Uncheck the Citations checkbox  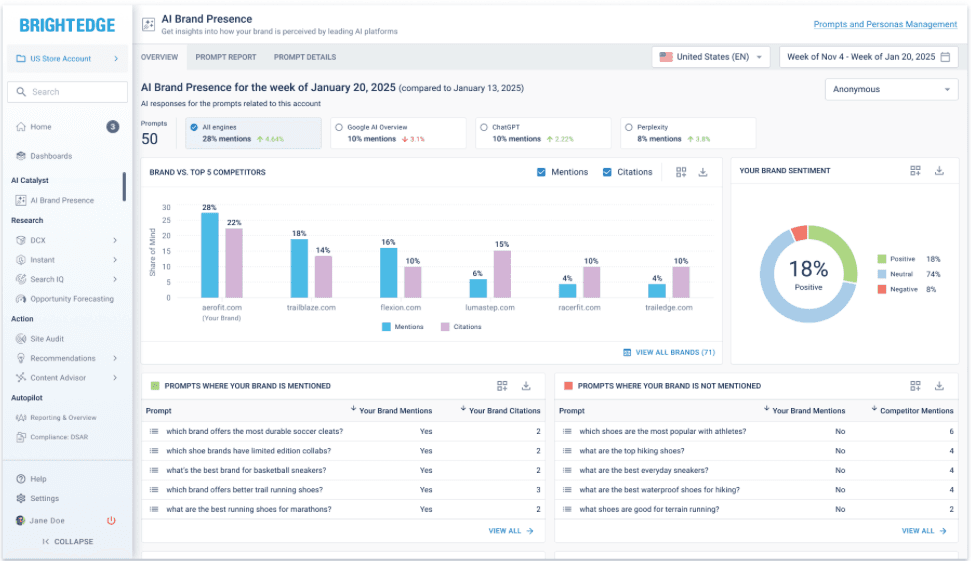click(607, 172)
